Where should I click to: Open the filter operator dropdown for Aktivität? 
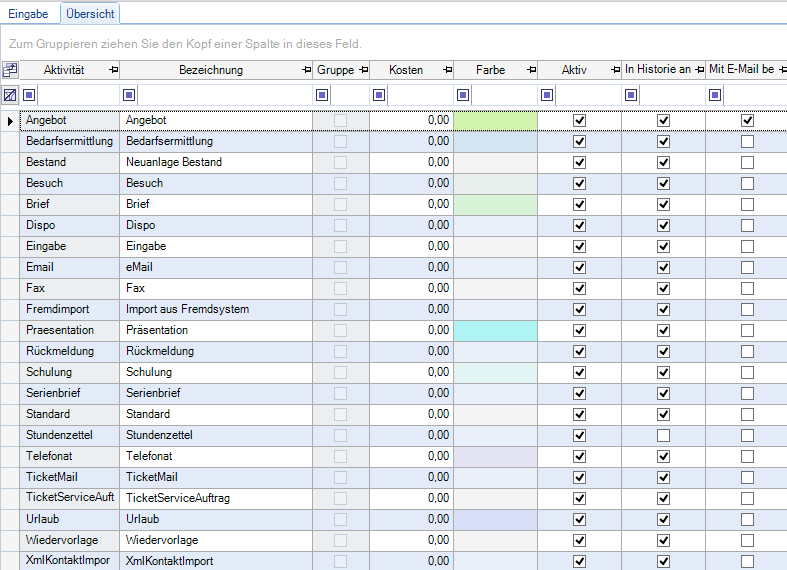click(x=30, y=95)
